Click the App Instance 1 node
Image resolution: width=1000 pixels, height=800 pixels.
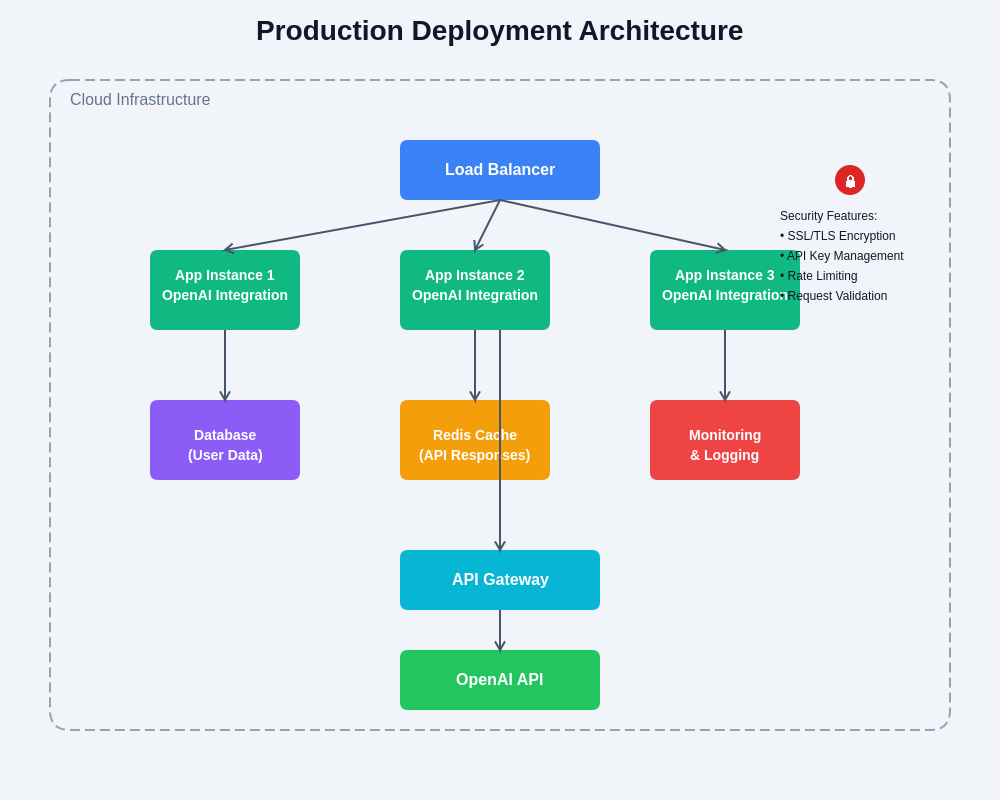[x=225, y=290]
